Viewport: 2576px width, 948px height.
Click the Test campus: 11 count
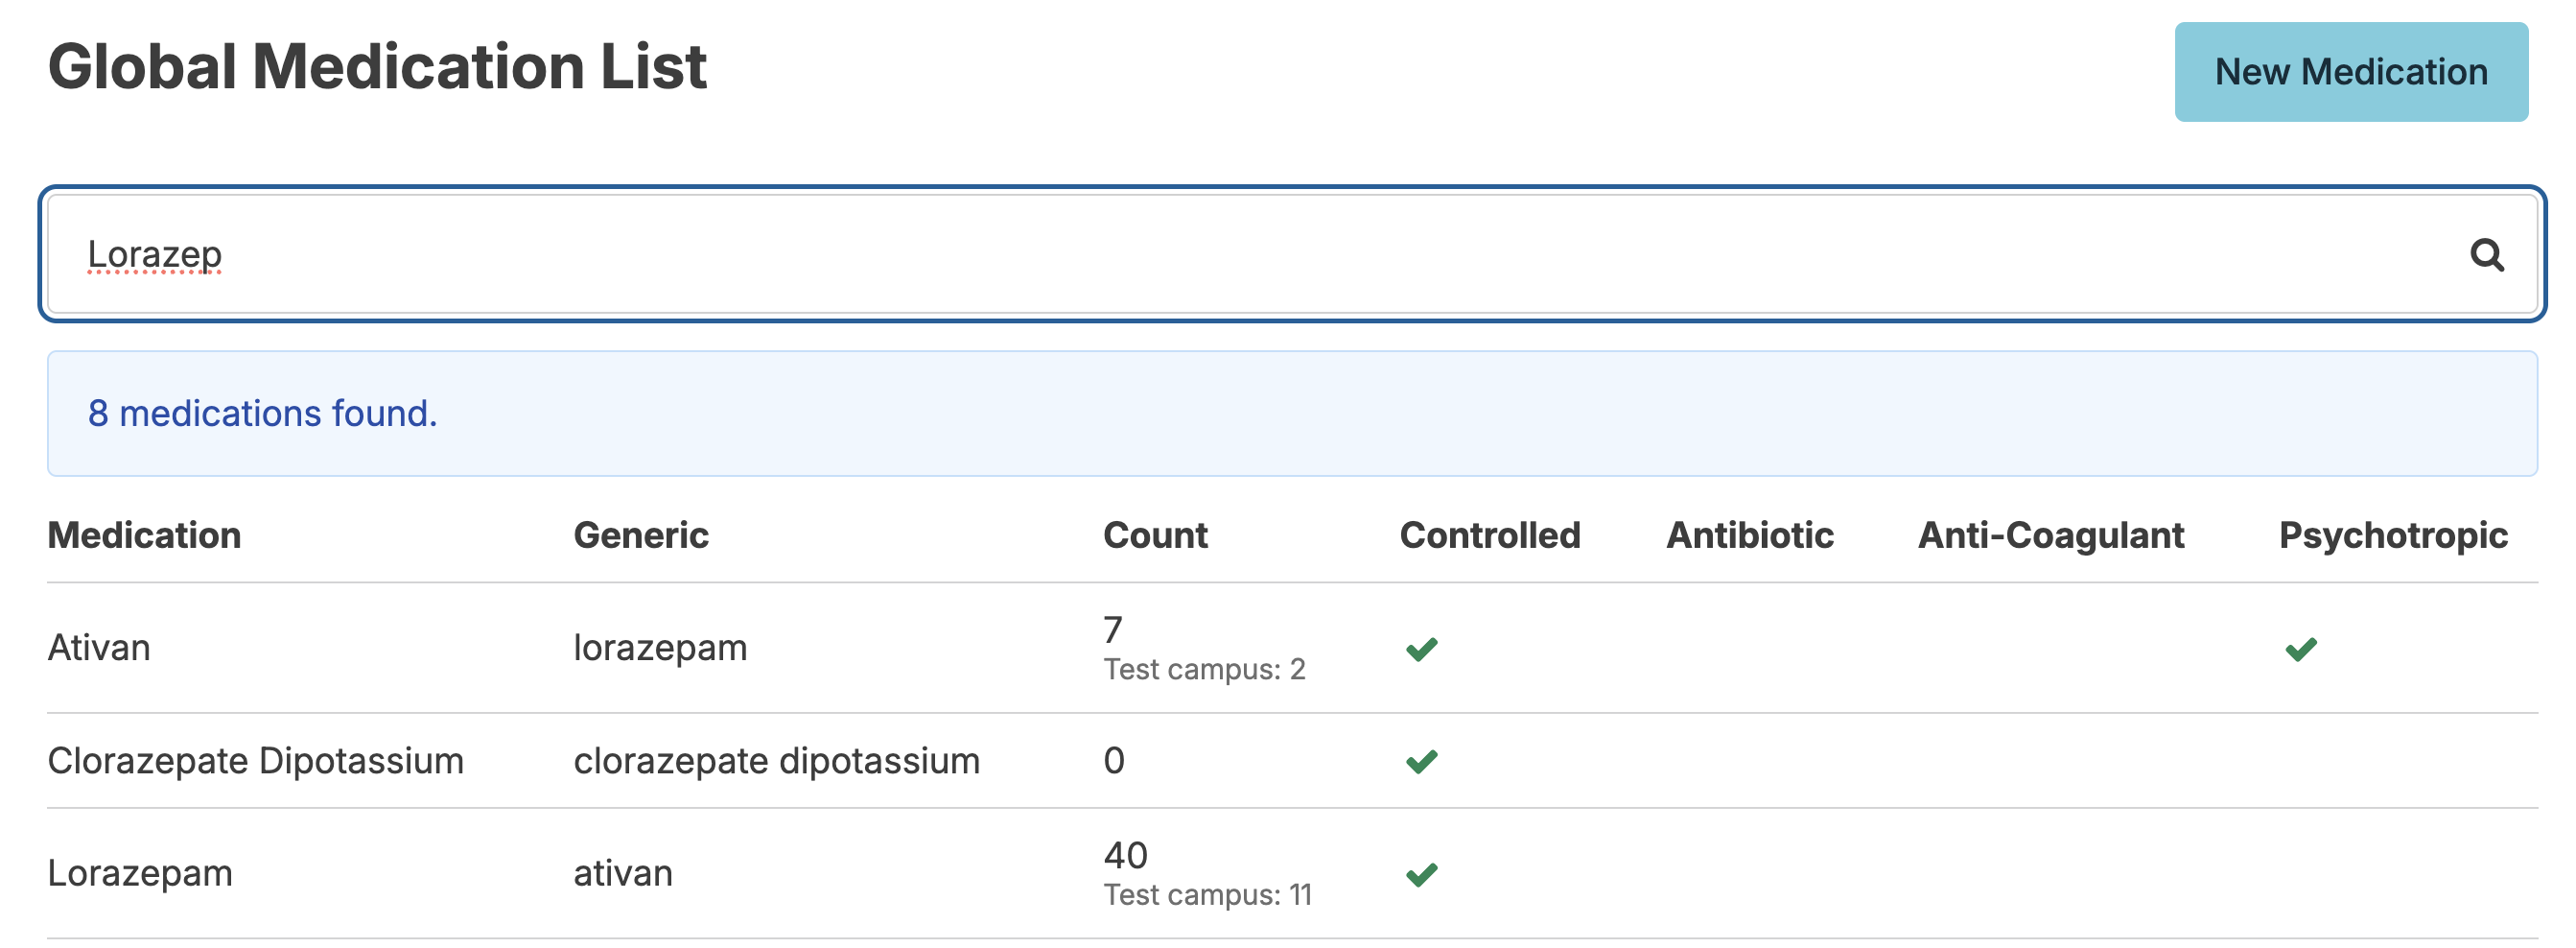pos(1207,894)
